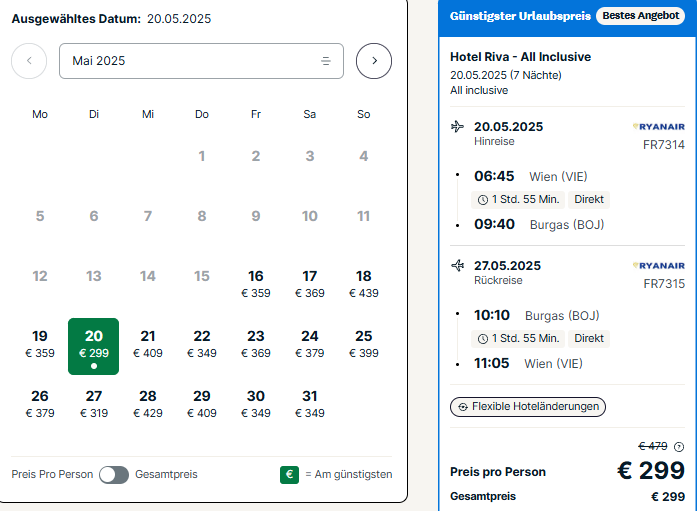Select May 16 for €359
The height and width of the screenshot is (511, 697).
pos(256,283)
